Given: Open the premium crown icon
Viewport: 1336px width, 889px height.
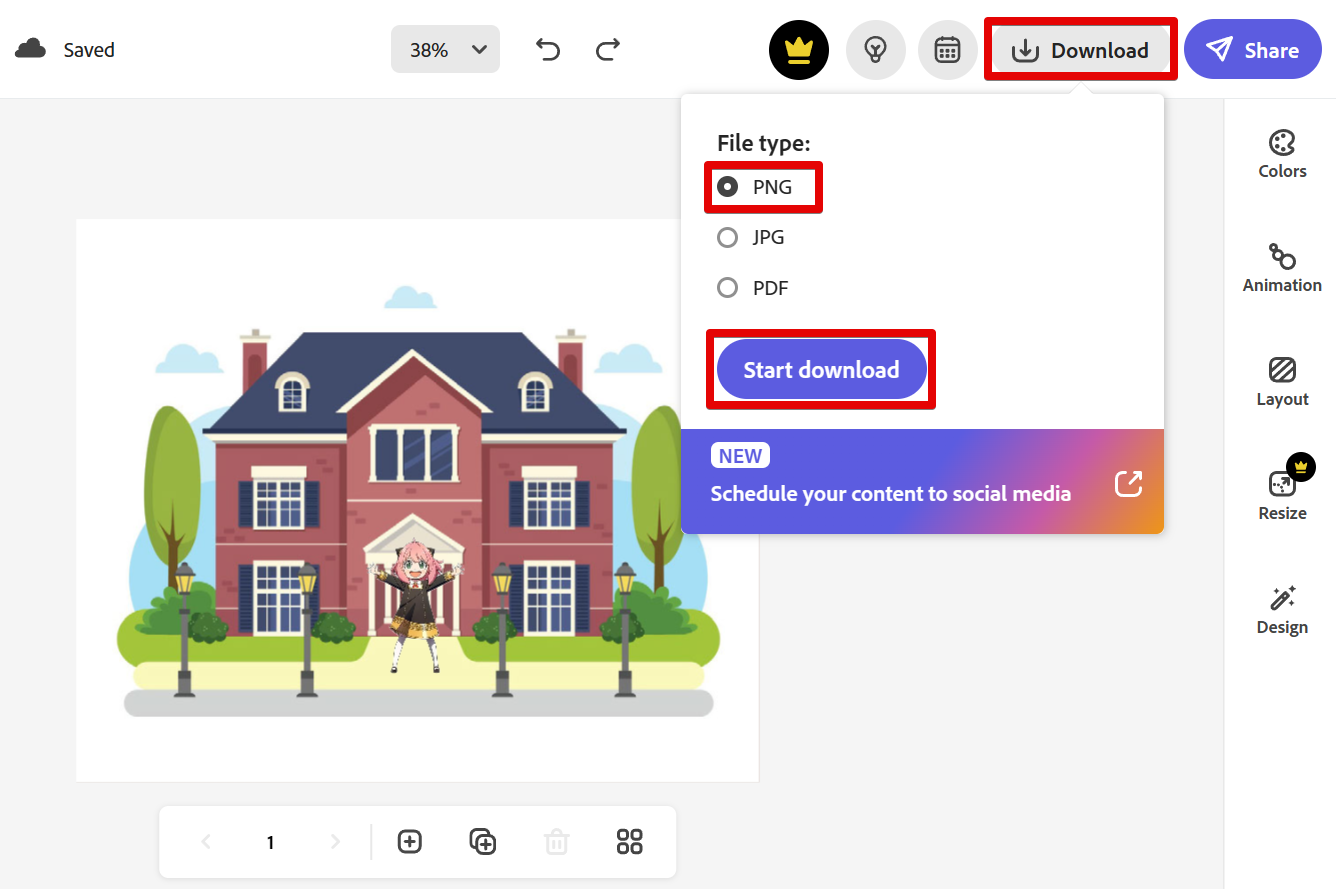Looking at the screenshot, I should click(799, 50).
